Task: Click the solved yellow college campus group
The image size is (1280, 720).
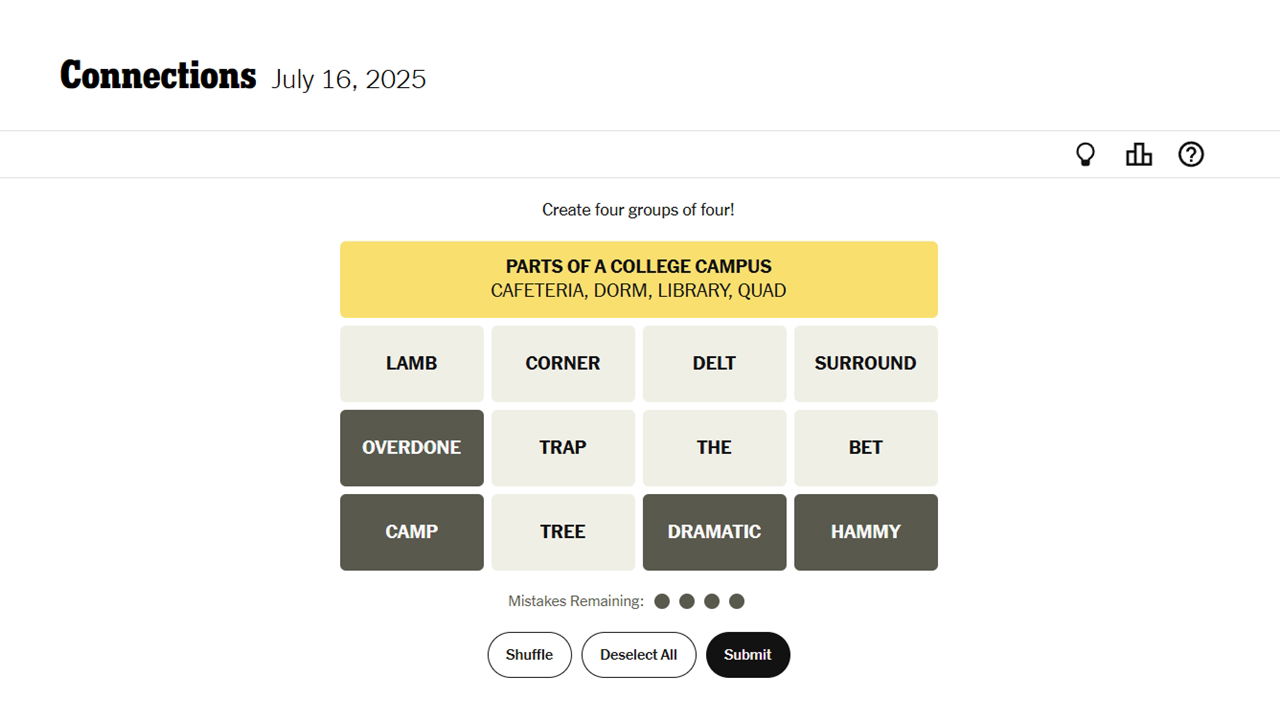Action: (x=639, y=279)
